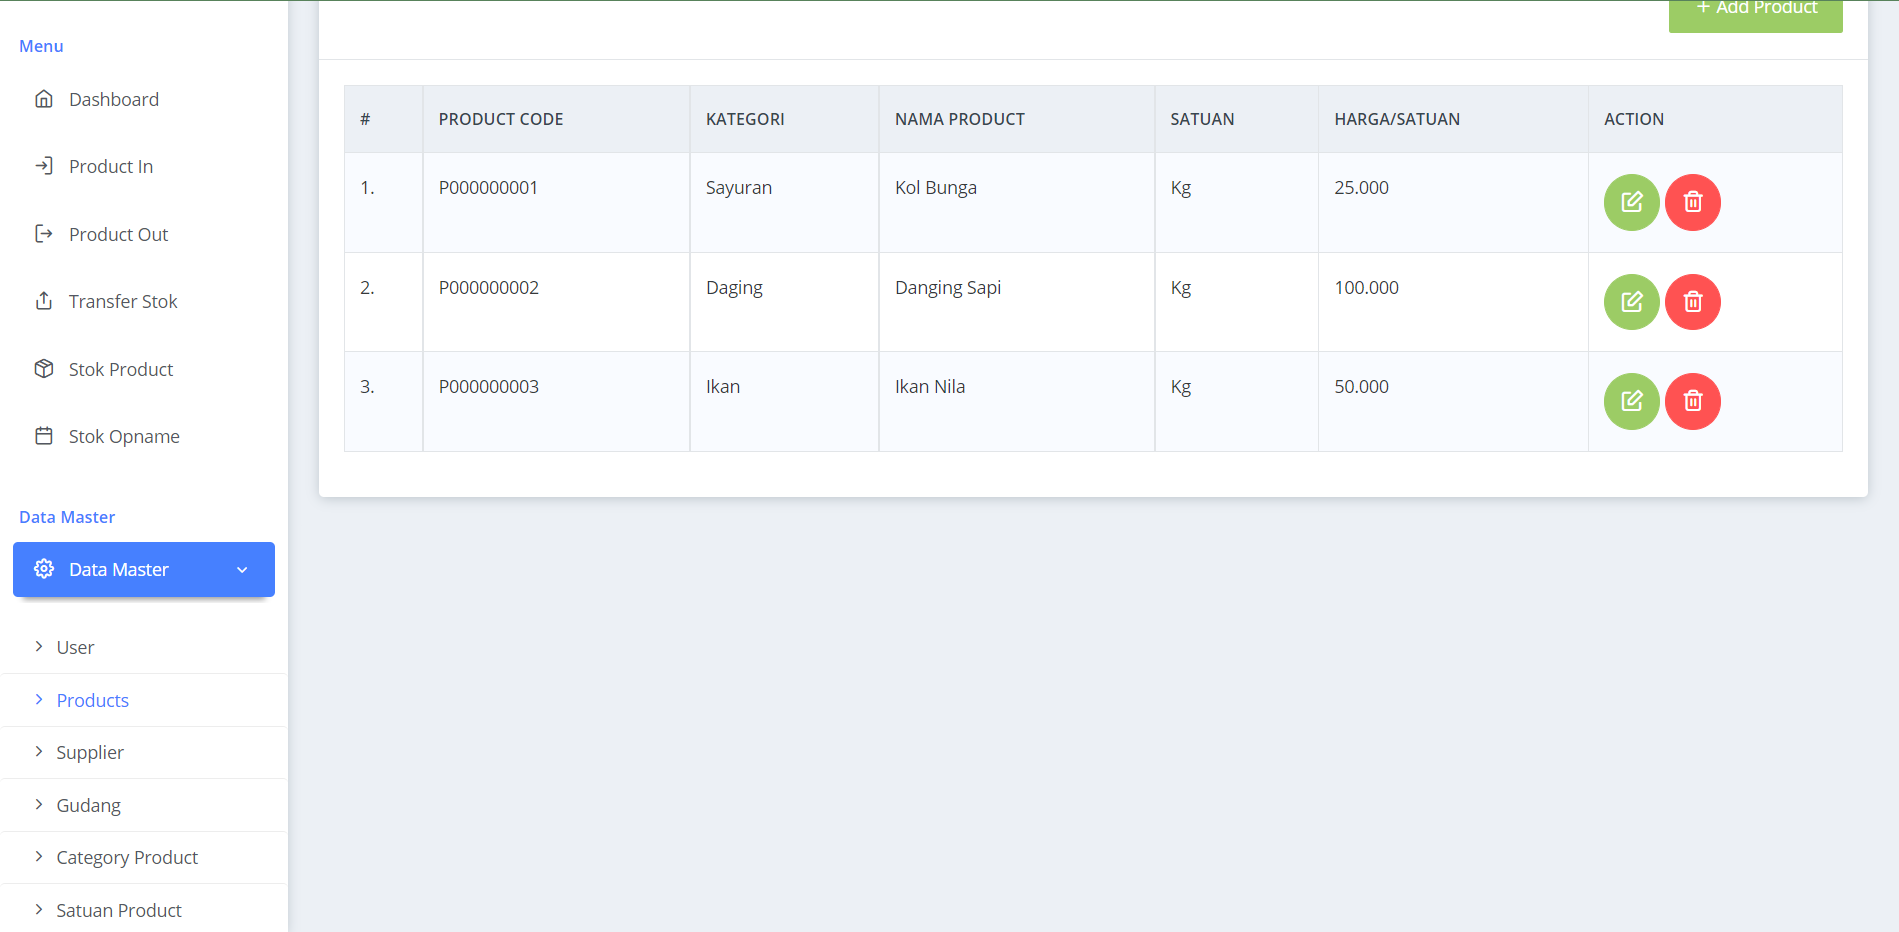Click the Stok Opname calendar icon
The width and height of the screenshot is (1899, 932).
pyautogui.click(x=44, y=436)
